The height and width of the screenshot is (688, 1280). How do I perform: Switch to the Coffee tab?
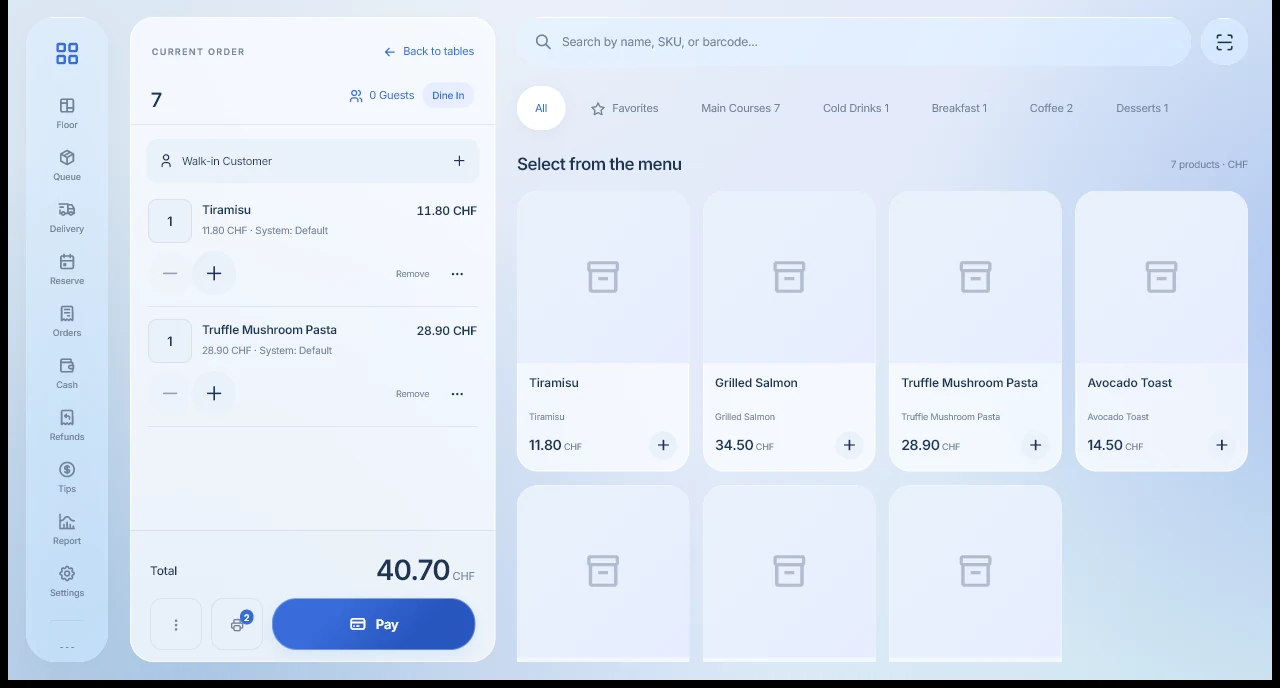(x=1051, y=108)
